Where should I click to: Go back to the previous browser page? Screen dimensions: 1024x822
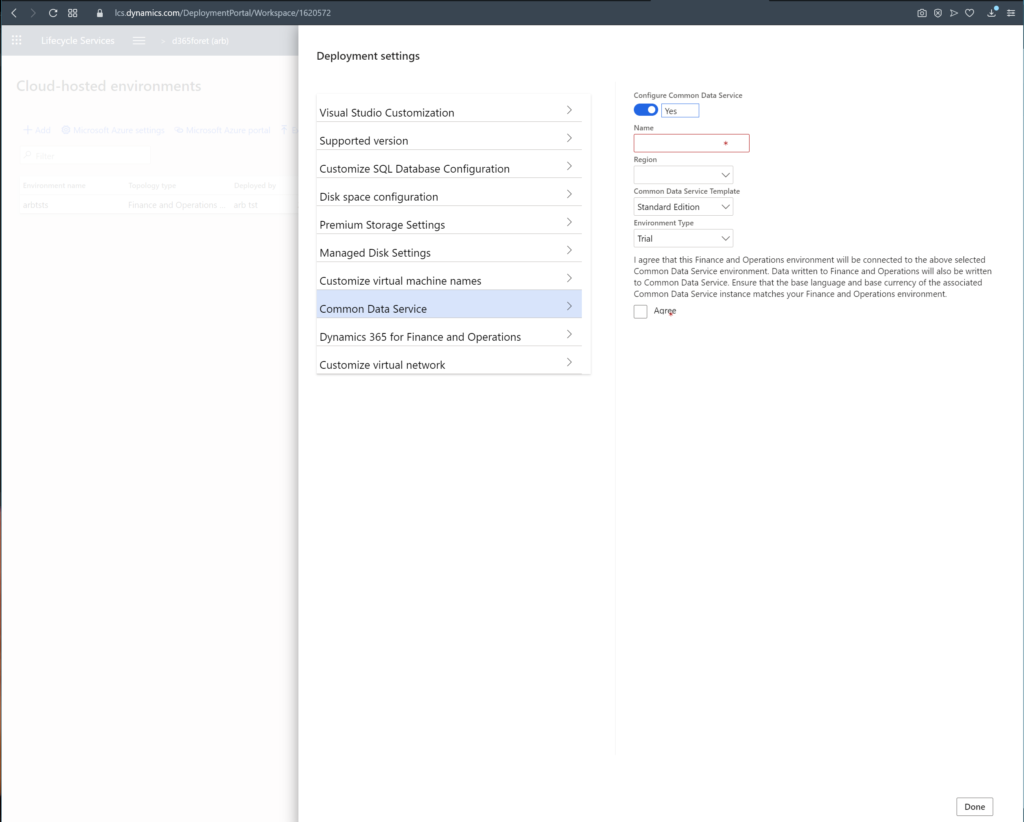pyautogui.click(x=13, y=13)
